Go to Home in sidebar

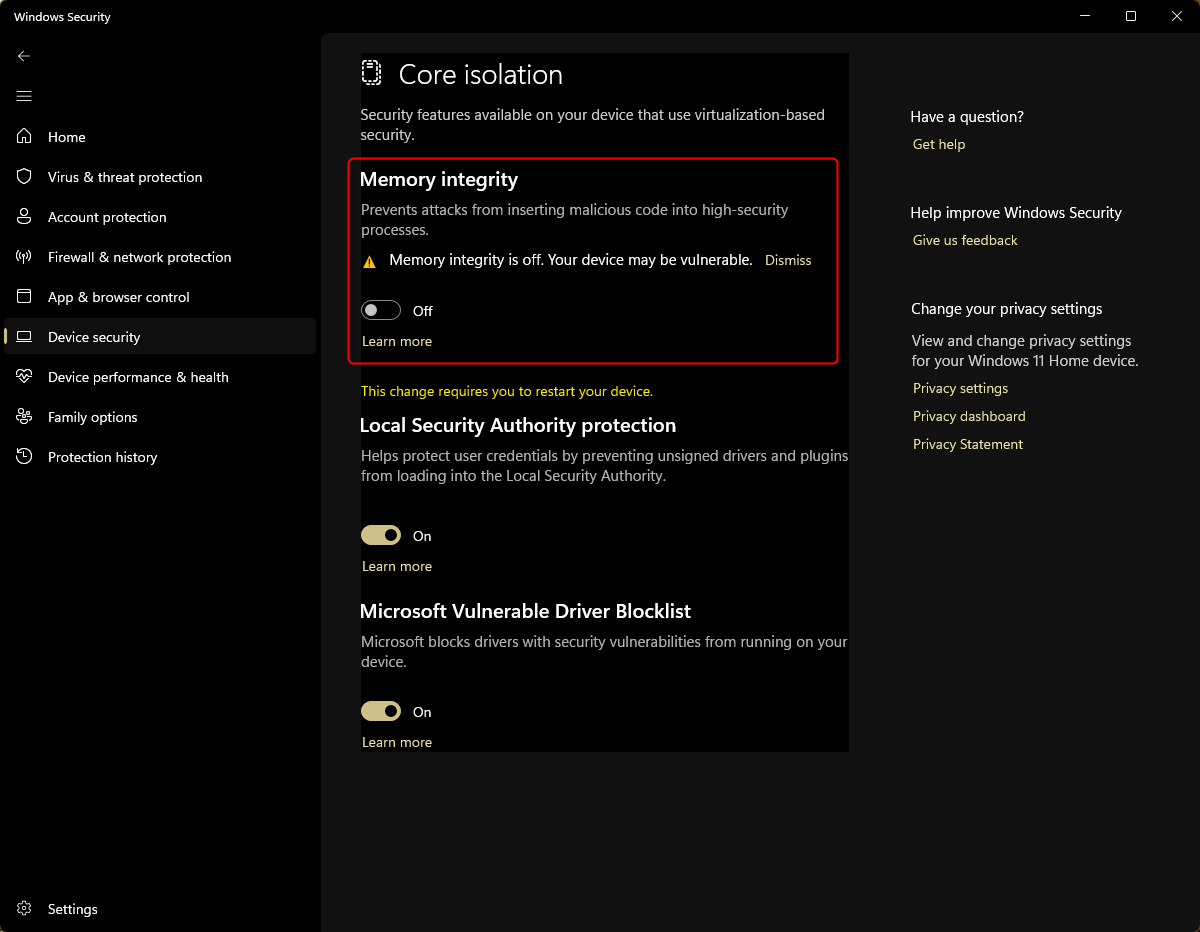point(160,137)
